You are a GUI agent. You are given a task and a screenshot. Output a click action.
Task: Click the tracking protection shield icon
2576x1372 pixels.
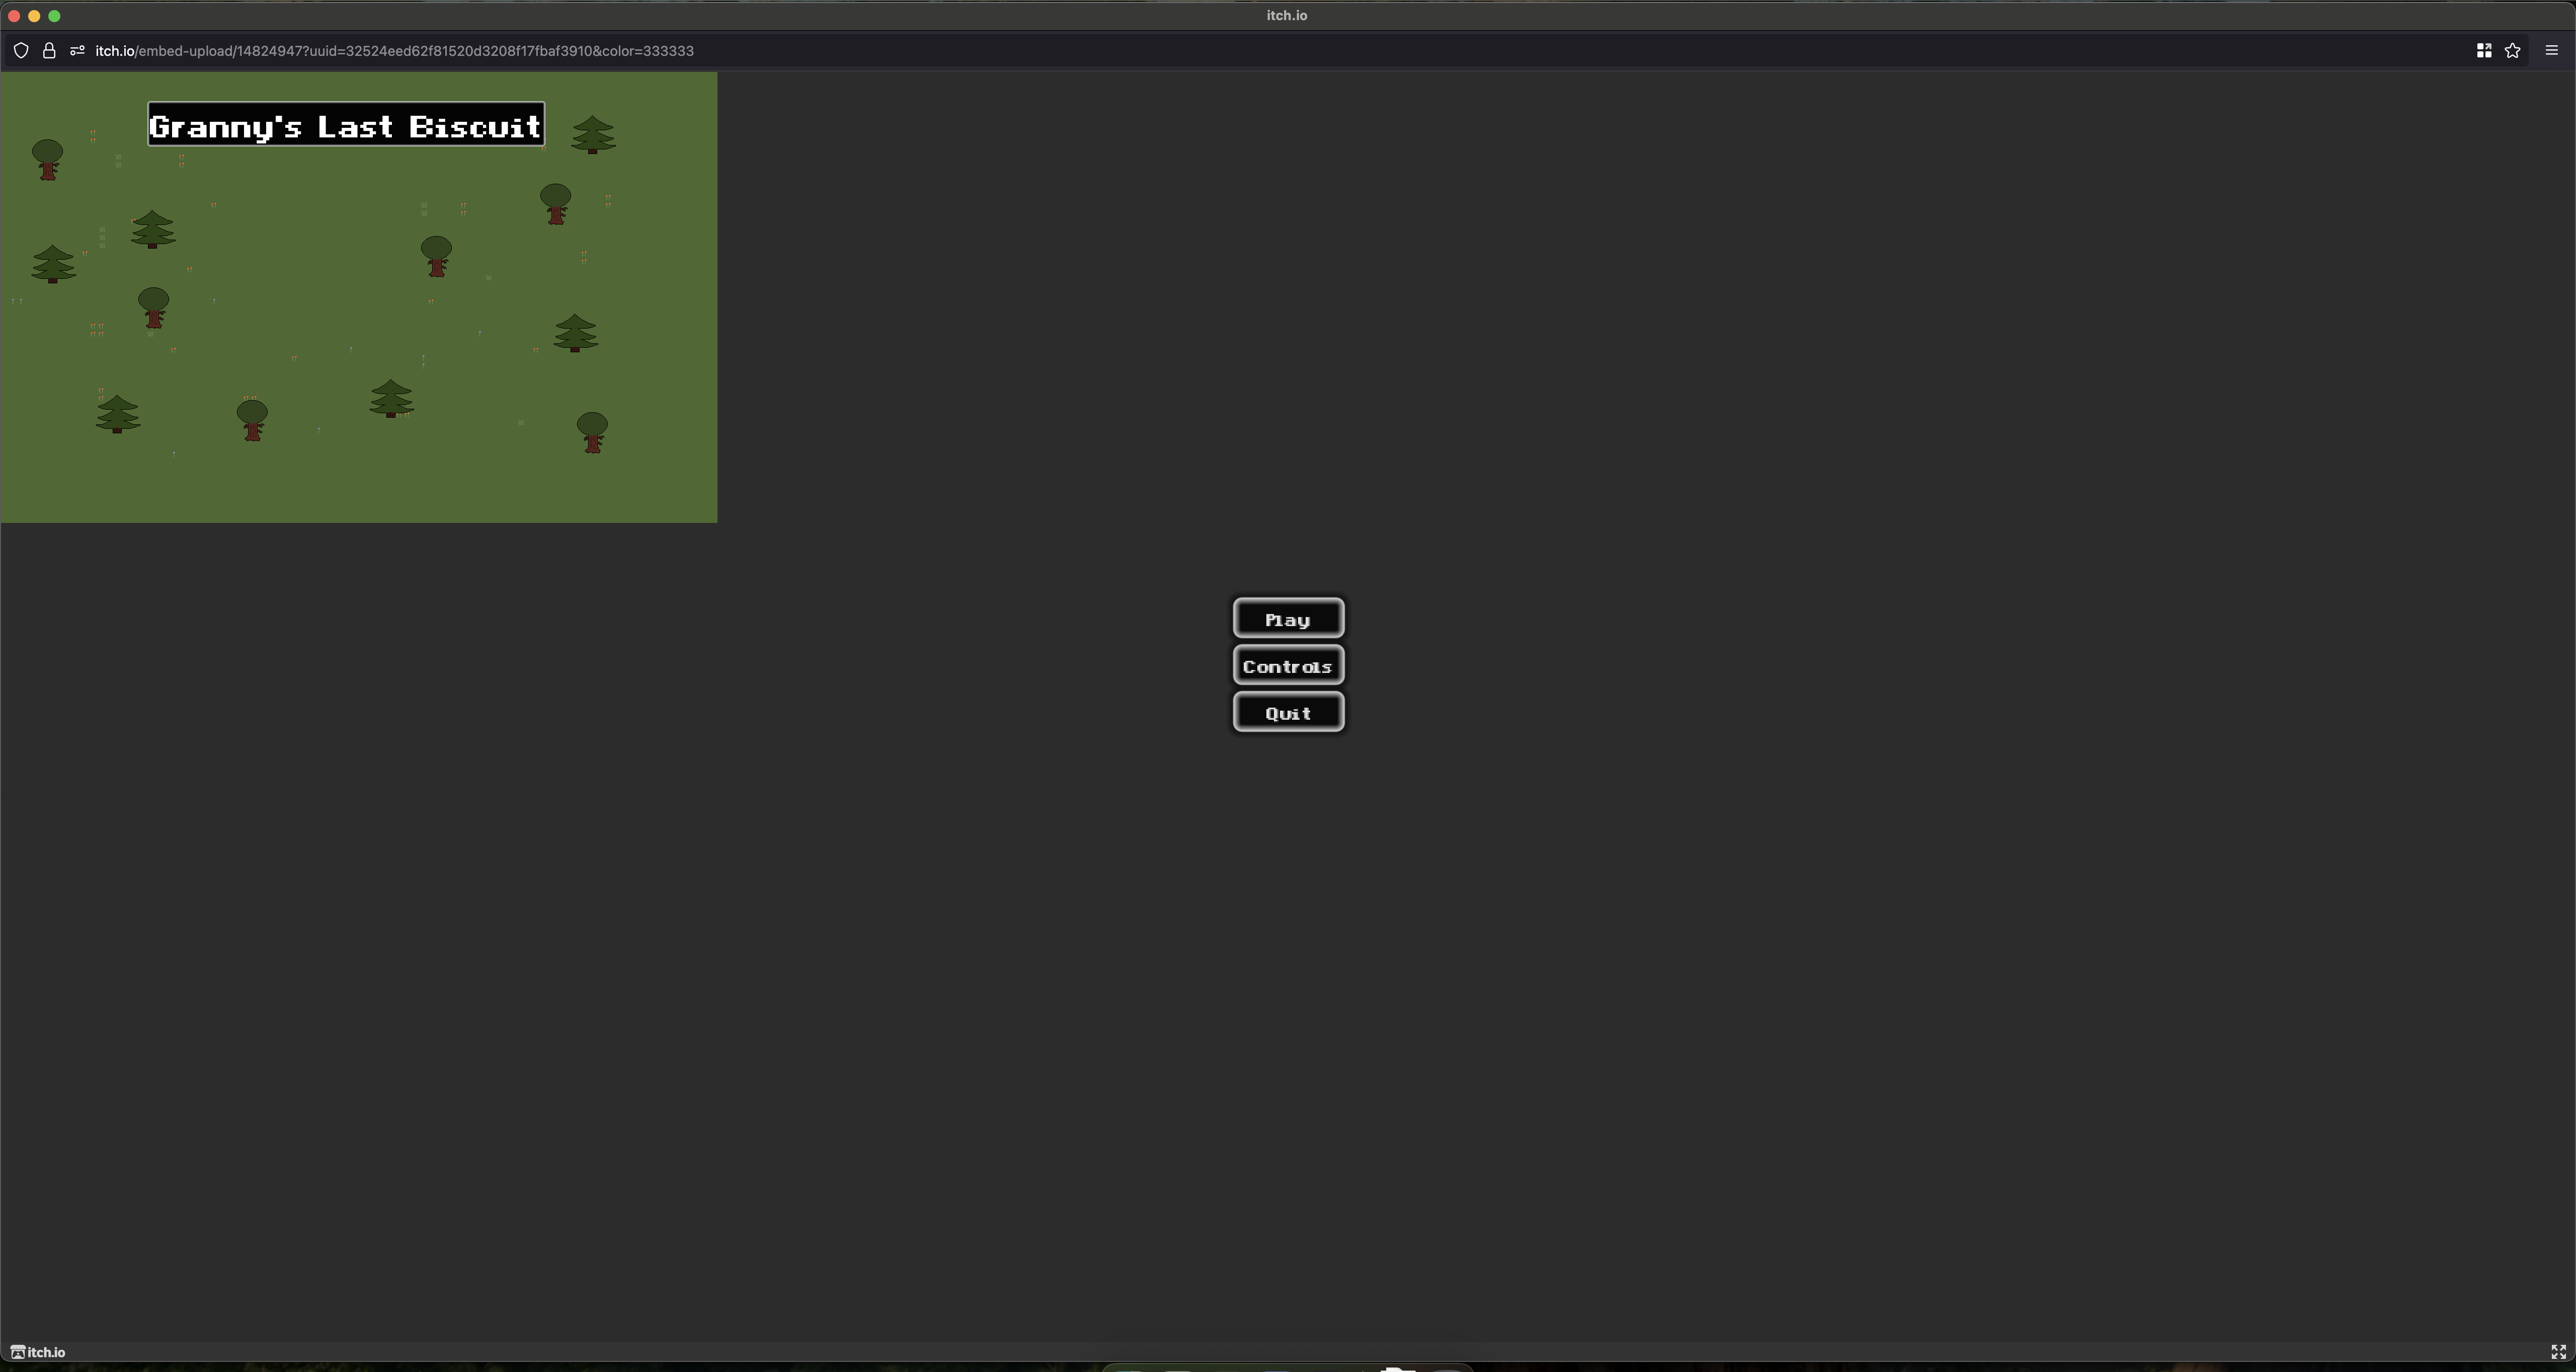[21, 51]
